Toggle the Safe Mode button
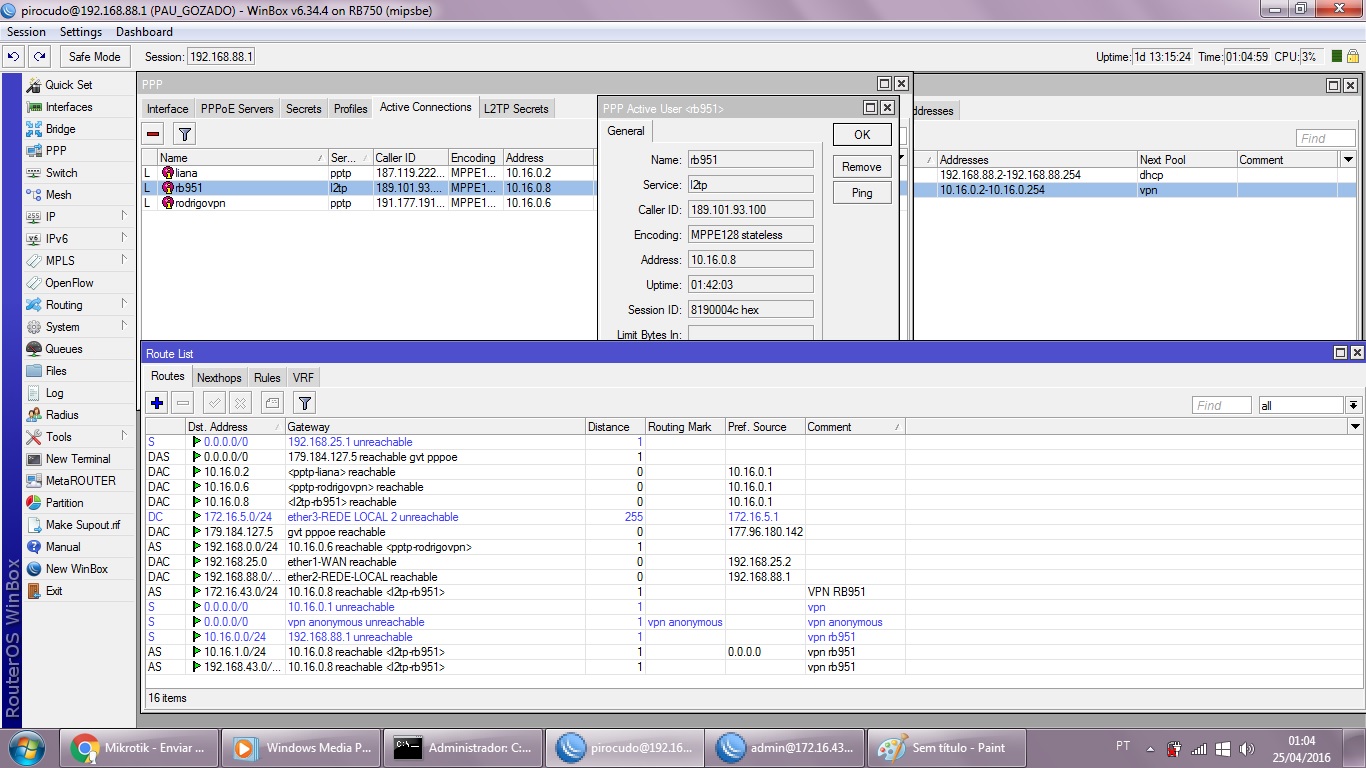 [94, 57]
